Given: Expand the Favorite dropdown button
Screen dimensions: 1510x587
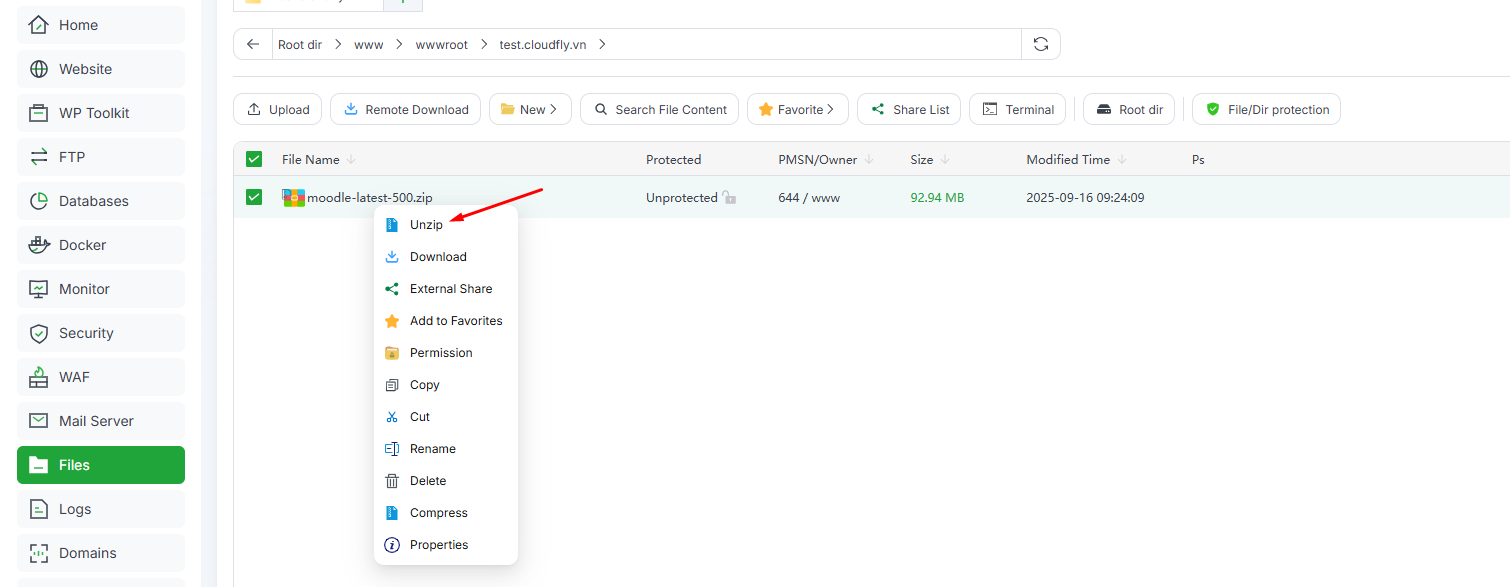Looking at the screenshot, I should coord(797,110).
